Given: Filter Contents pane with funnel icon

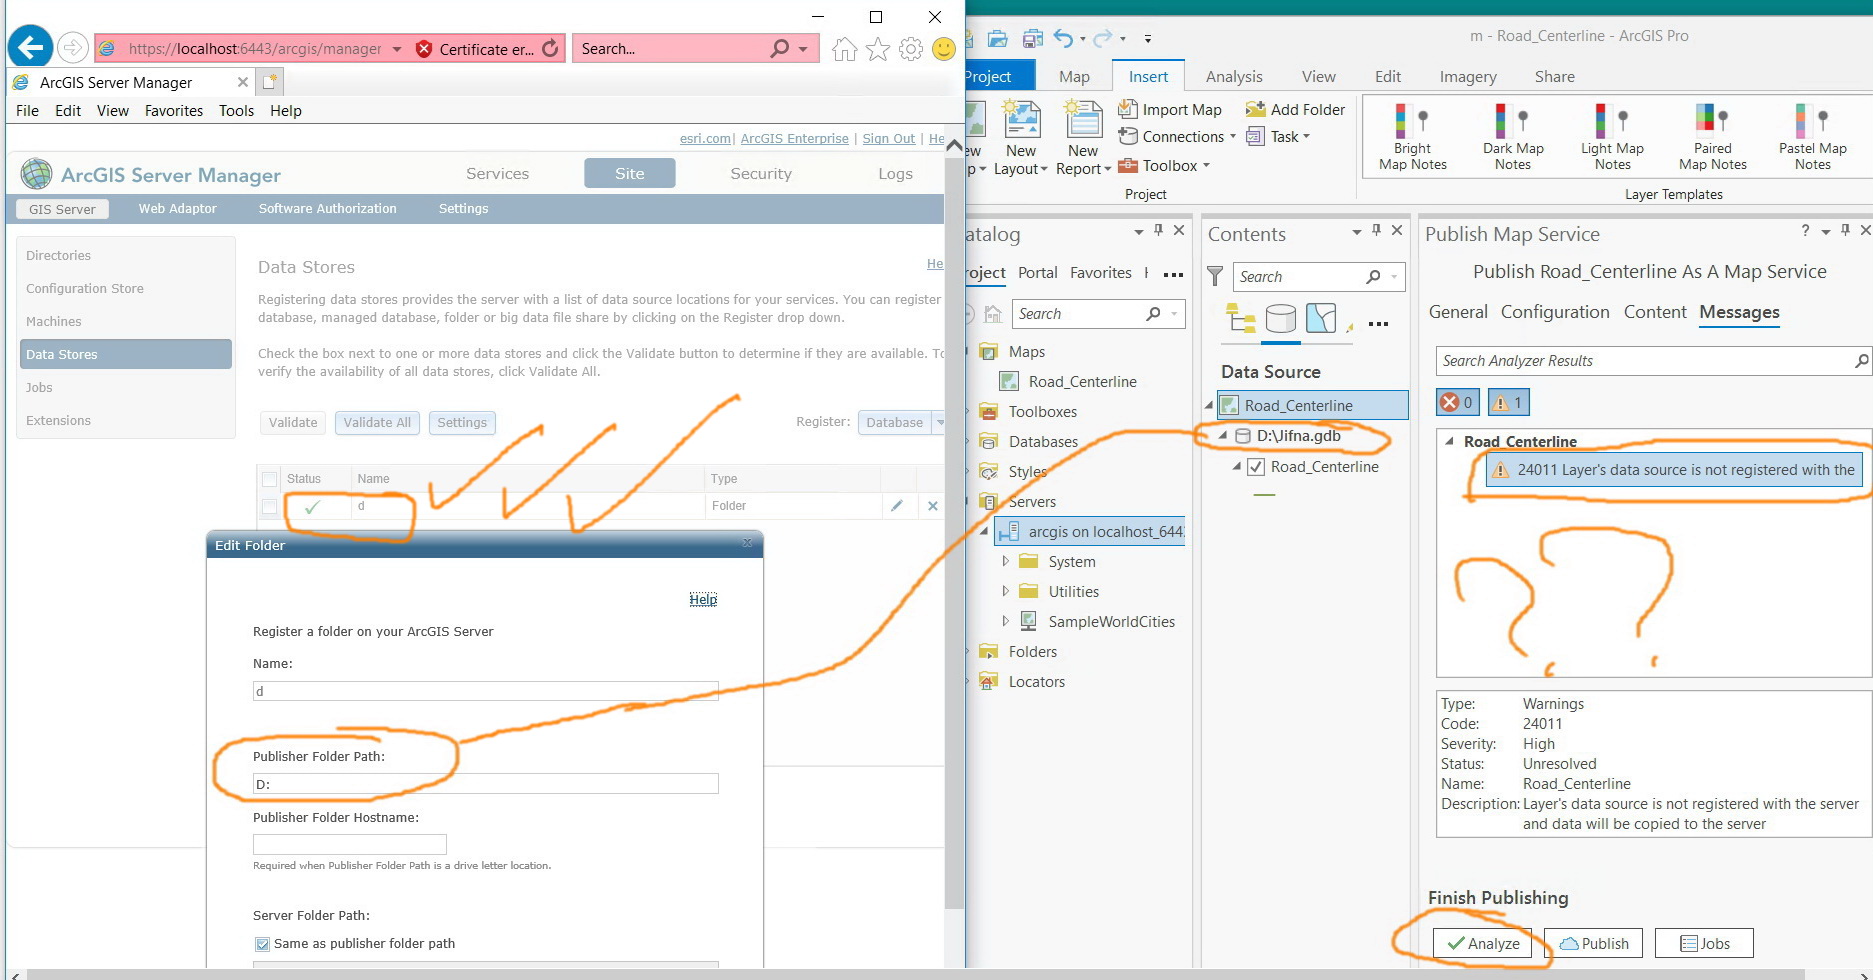Looking at the screenshot, I should tap(1215, 276).
